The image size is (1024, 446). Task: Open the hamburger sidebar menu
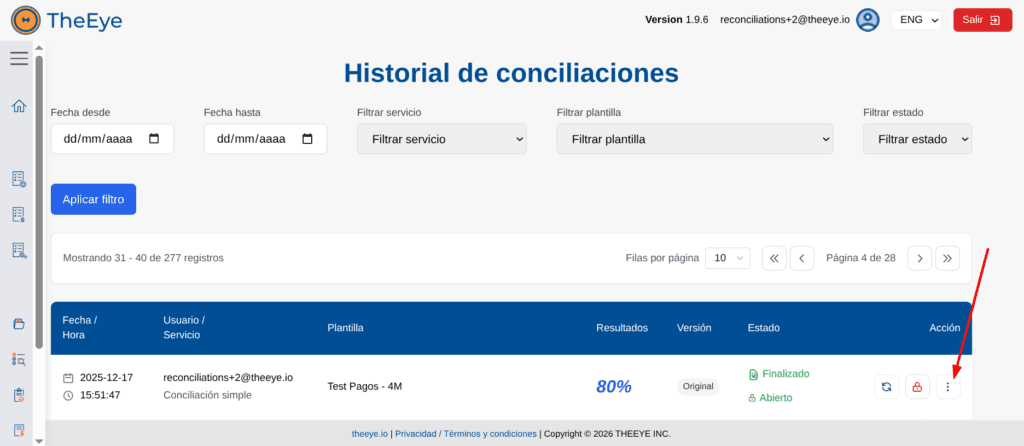click(x=19, y=59)
